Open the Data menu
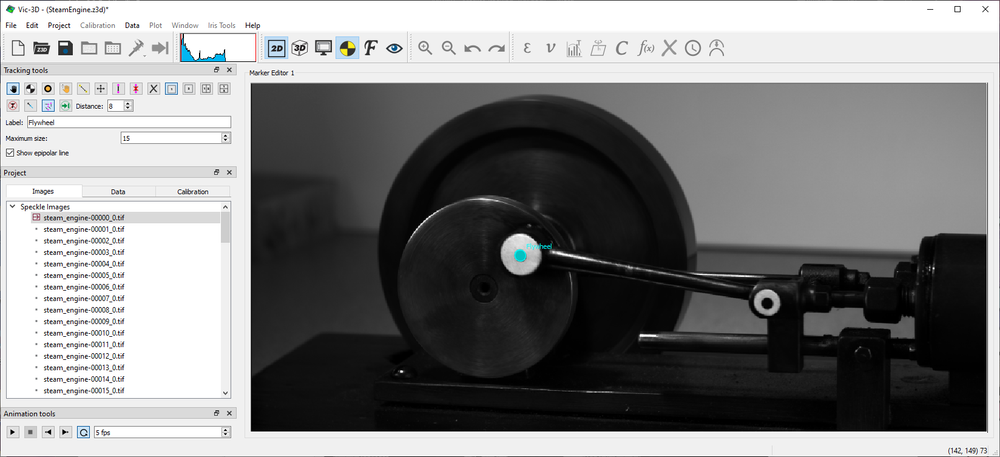Screen dimensions: 1000x457 pos(132,25)
